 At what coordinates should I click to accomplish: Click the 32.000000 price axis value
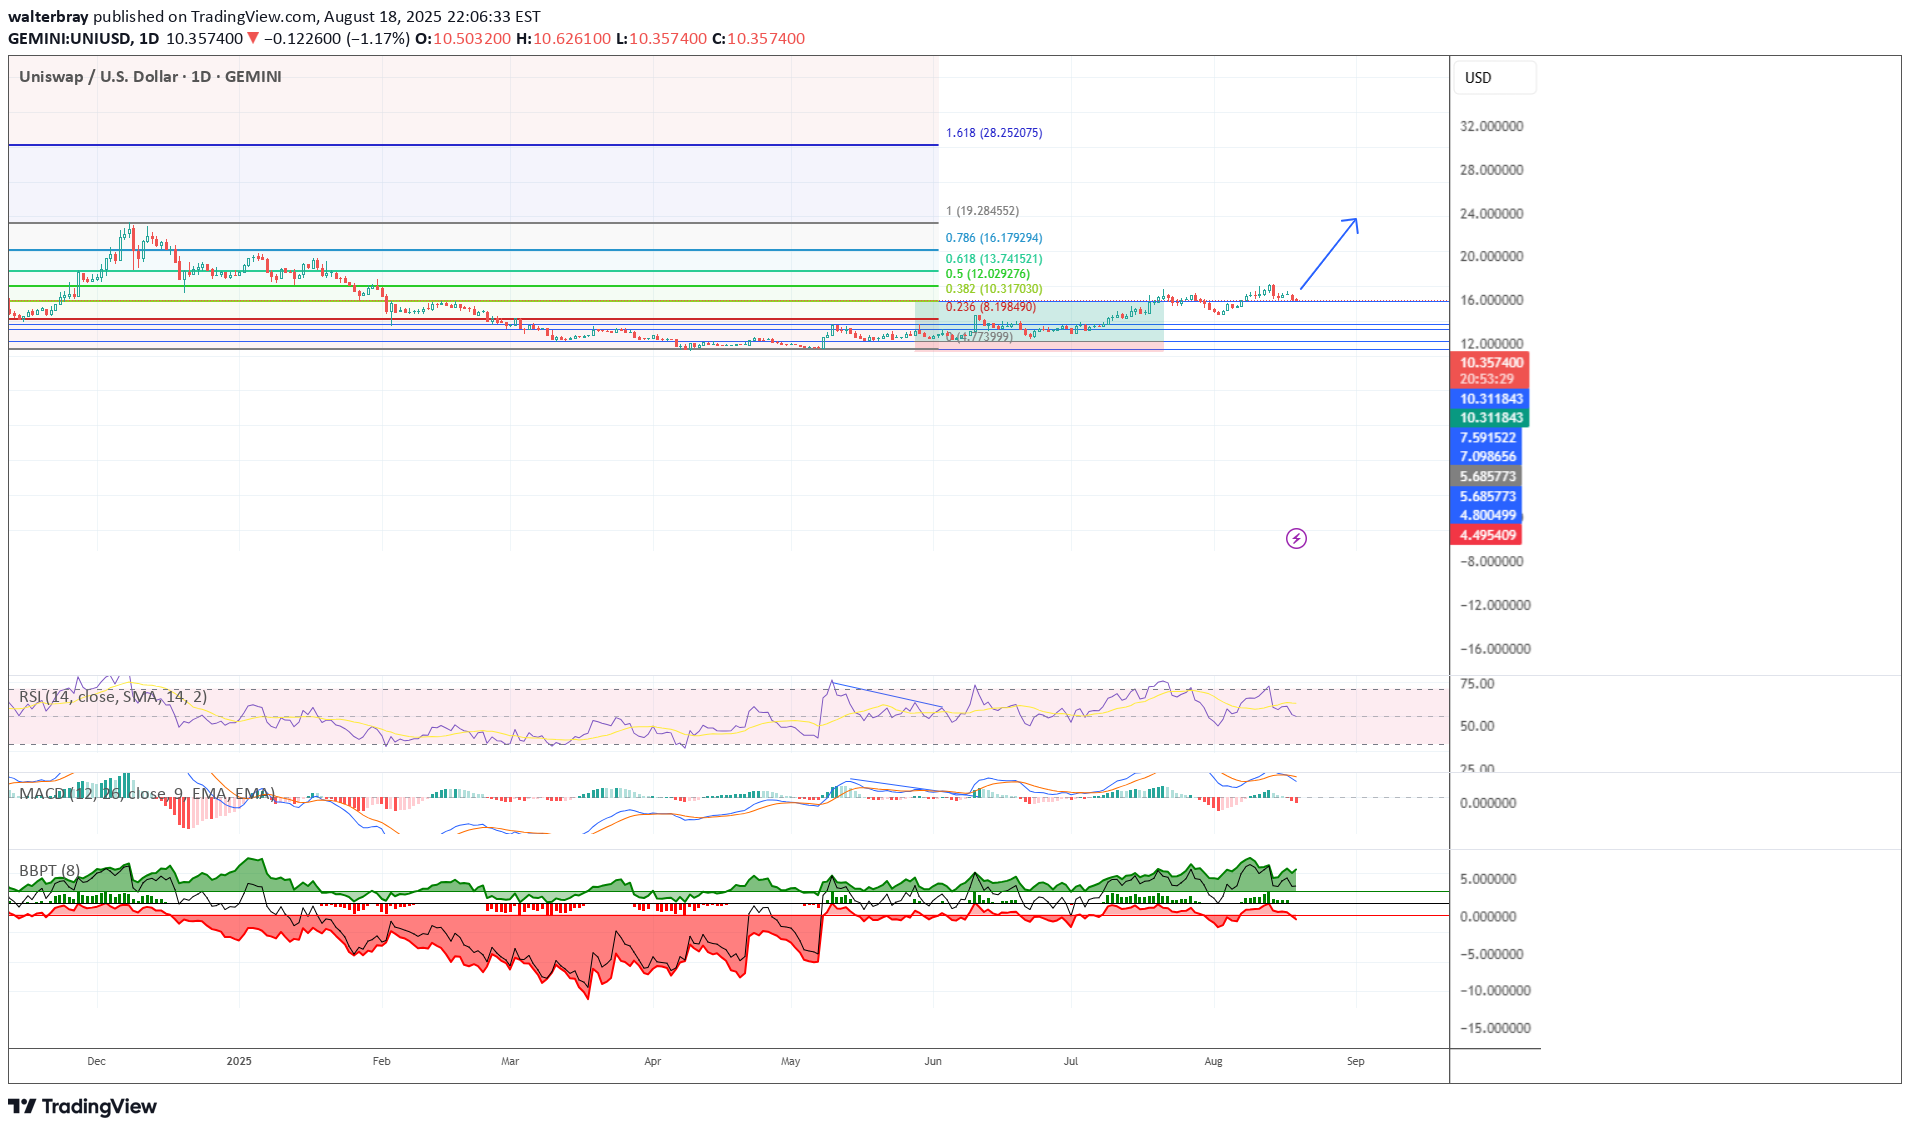coord(1491,126)
